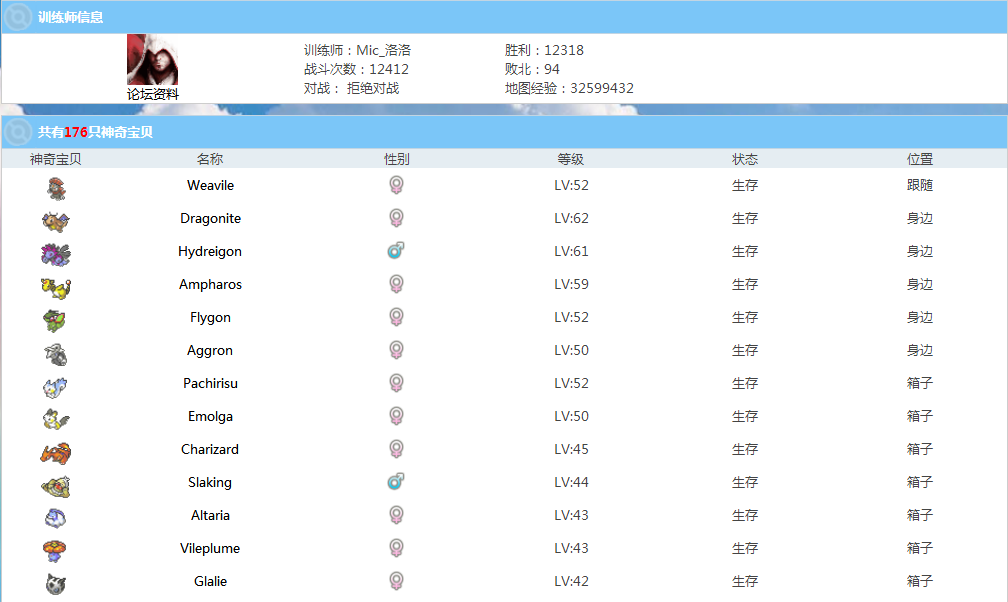Viewport: 1008px width, 602px height.
Task: Click the 等级 column header
Action: [571, 159]
